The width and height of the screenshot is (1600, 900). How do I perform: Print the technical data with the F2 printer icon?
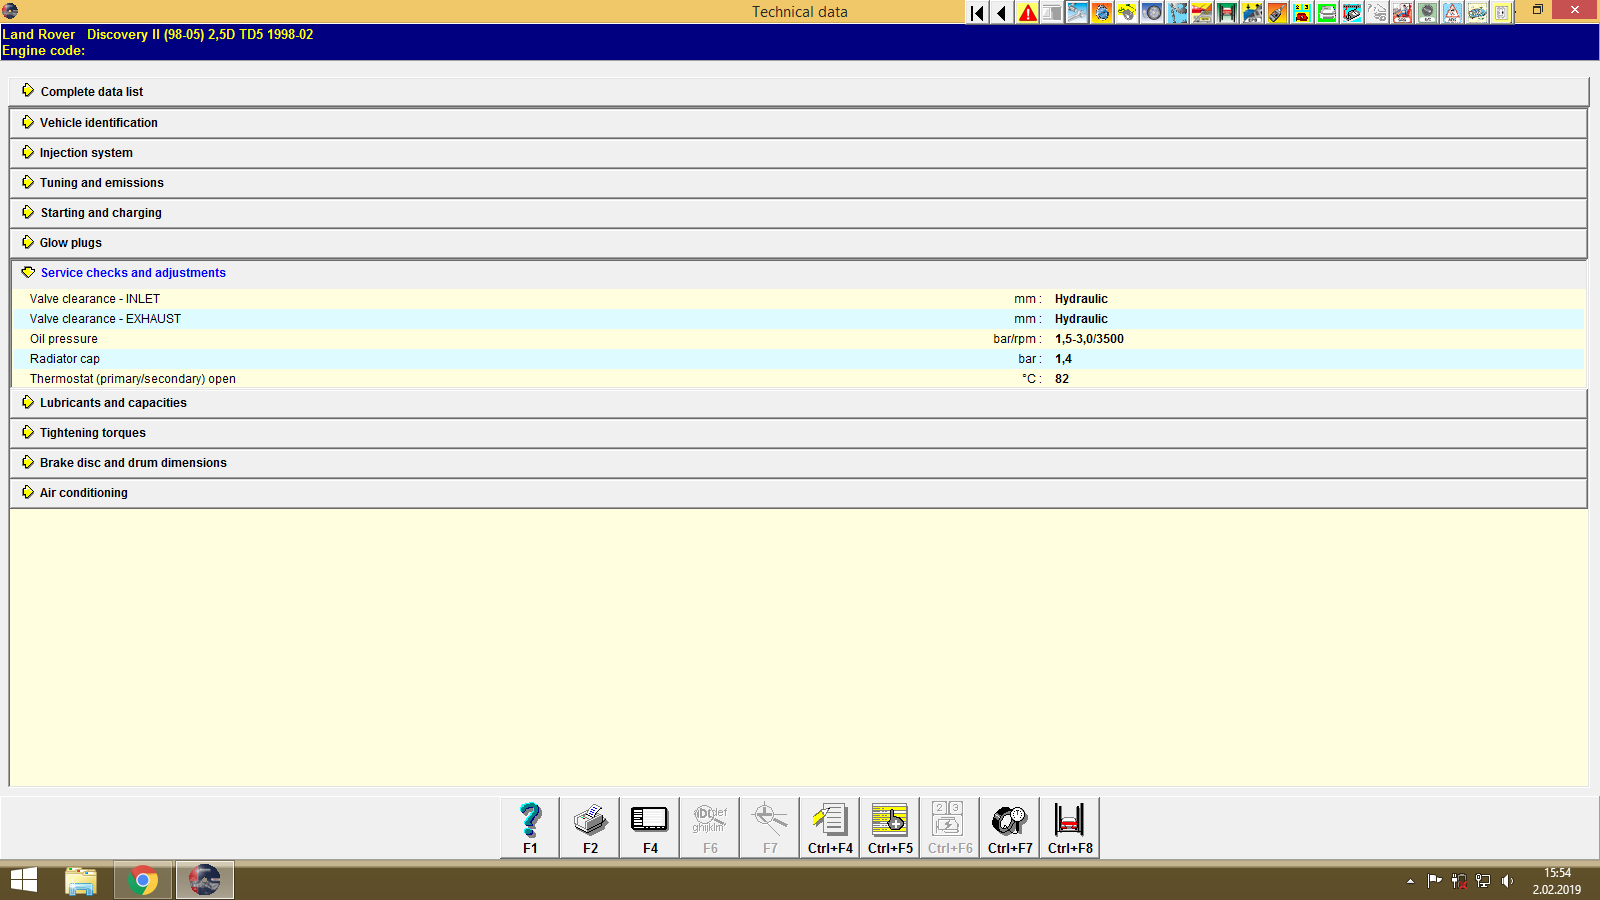point(589,827)
